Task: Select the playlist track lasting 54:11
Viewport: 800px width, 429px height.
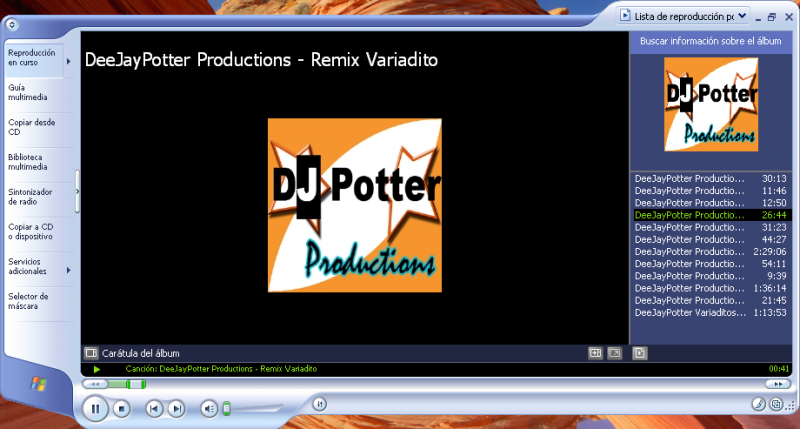Action: (x=711, y=264)
